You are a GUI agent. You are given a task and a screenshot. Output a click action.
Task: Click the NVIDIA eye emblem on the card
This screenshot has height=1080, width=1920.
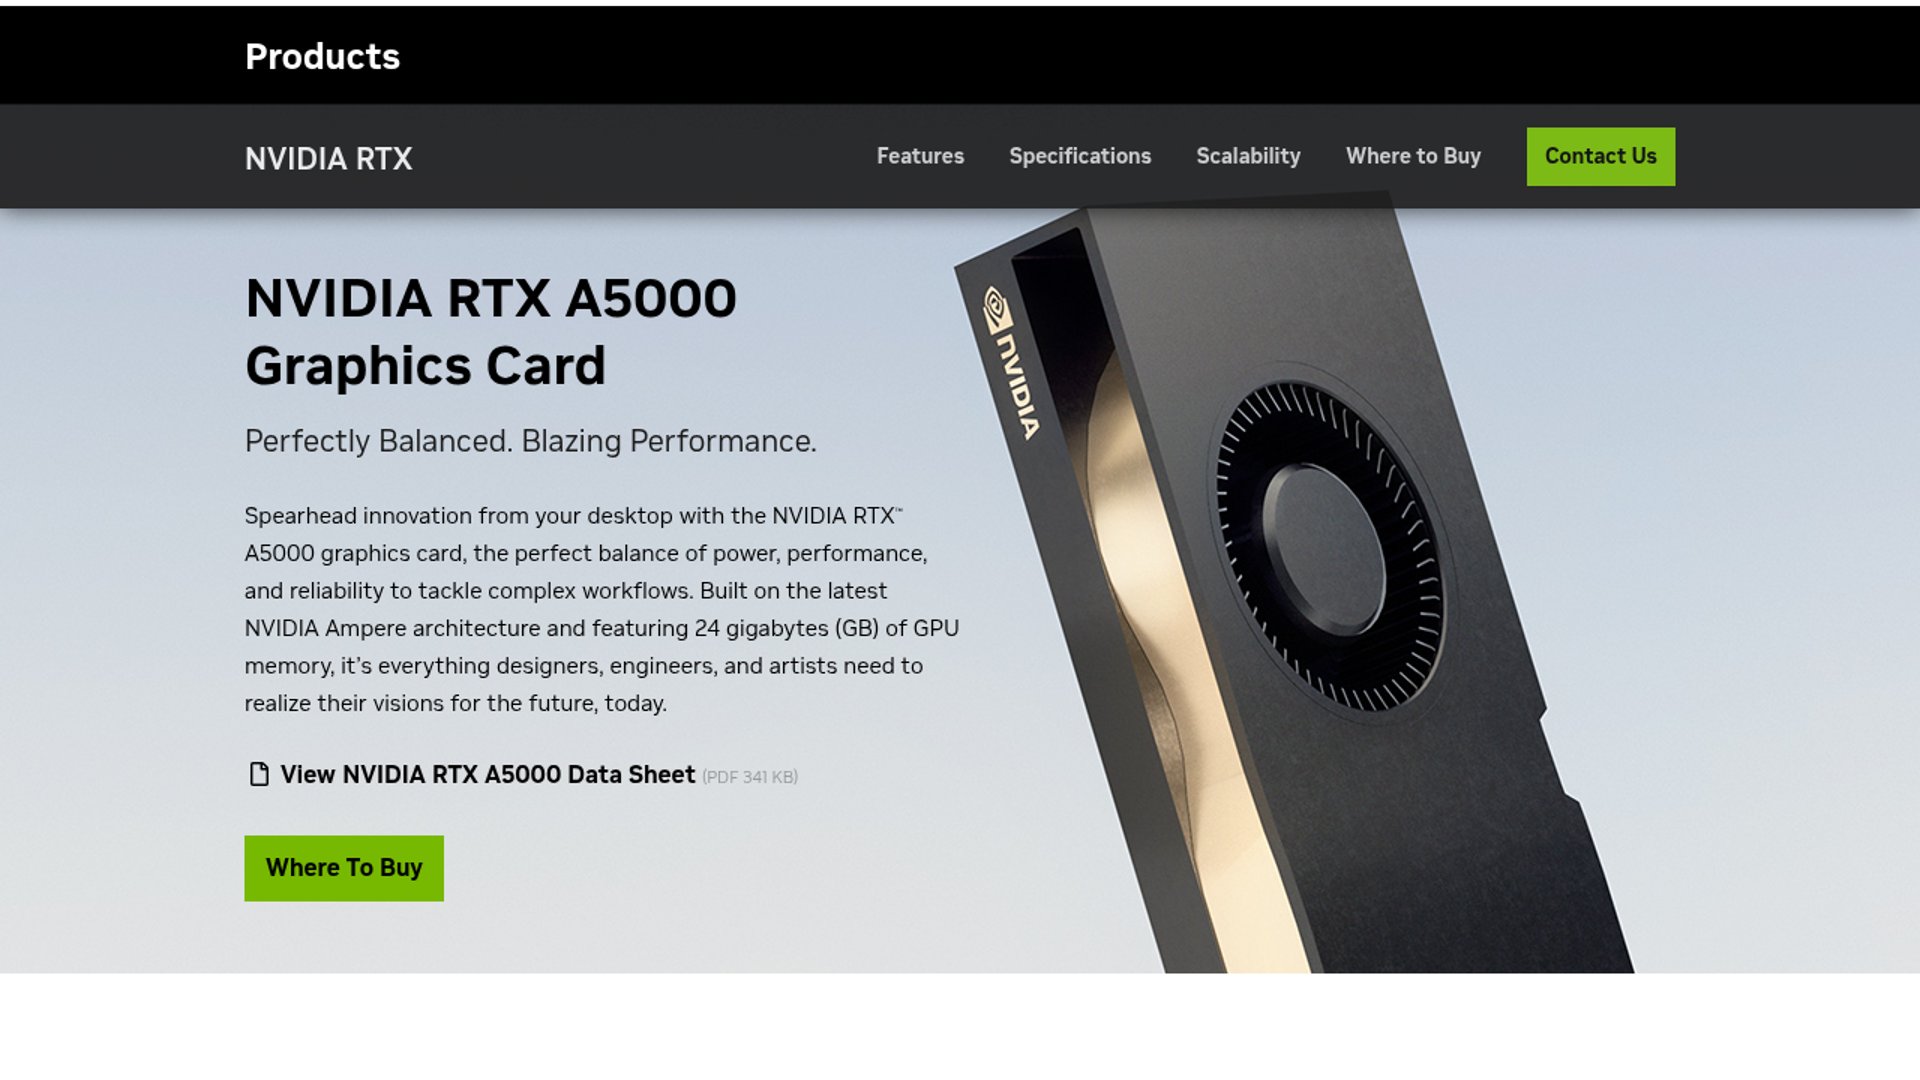(x=997, y=311)
